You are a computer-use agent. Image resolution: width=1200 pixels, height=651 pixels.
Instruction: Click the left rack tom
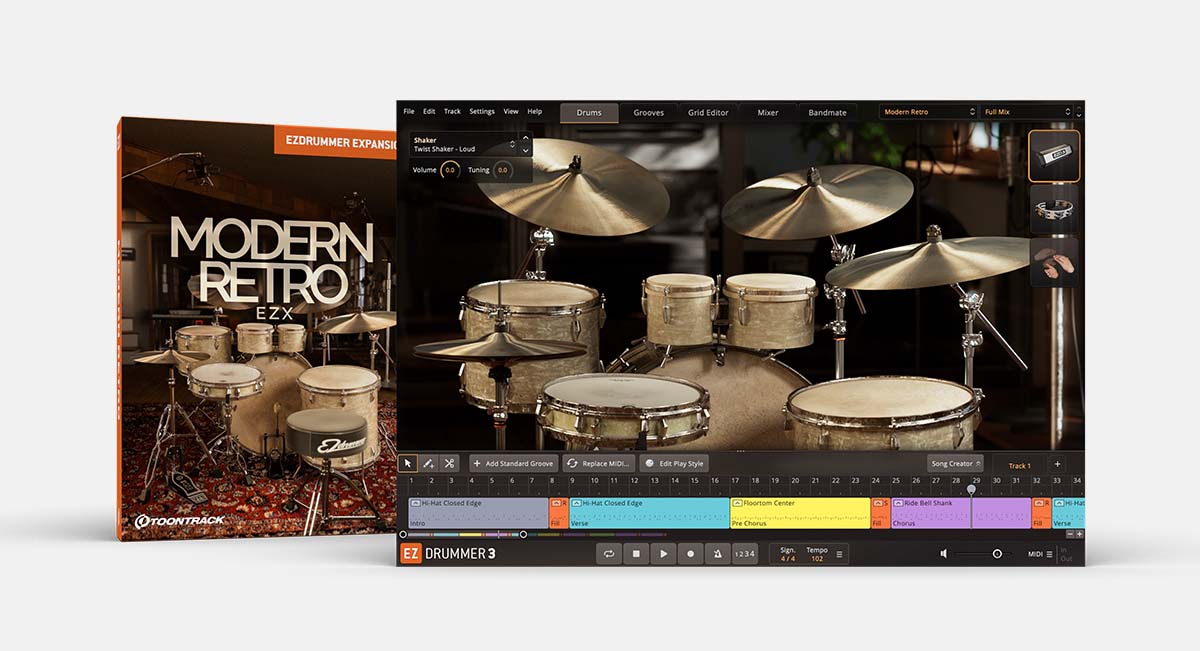(x=679, y=309)
